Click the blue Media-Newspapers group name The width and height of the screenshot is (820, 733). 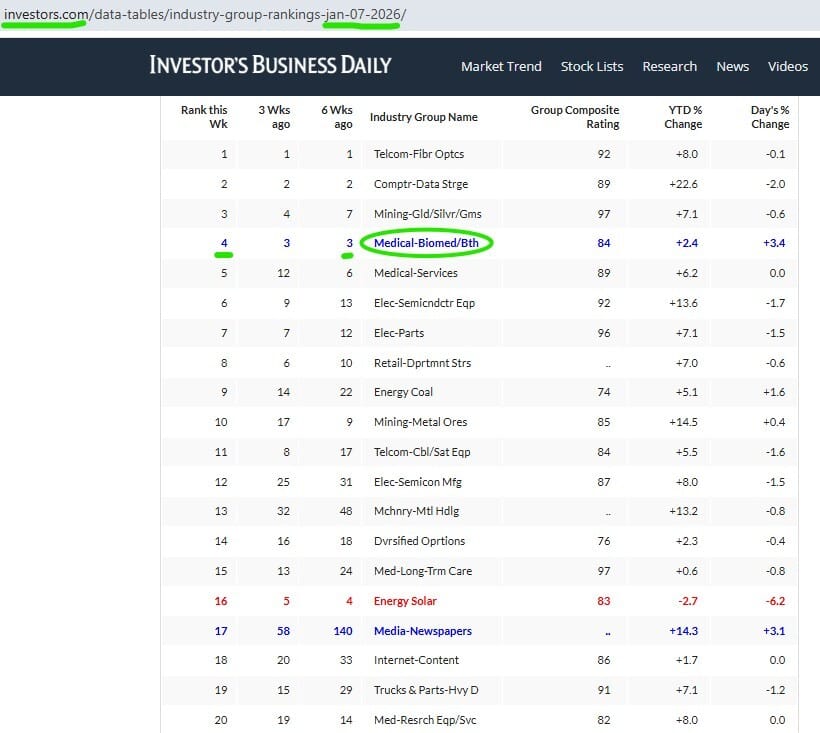pos(423,631)
